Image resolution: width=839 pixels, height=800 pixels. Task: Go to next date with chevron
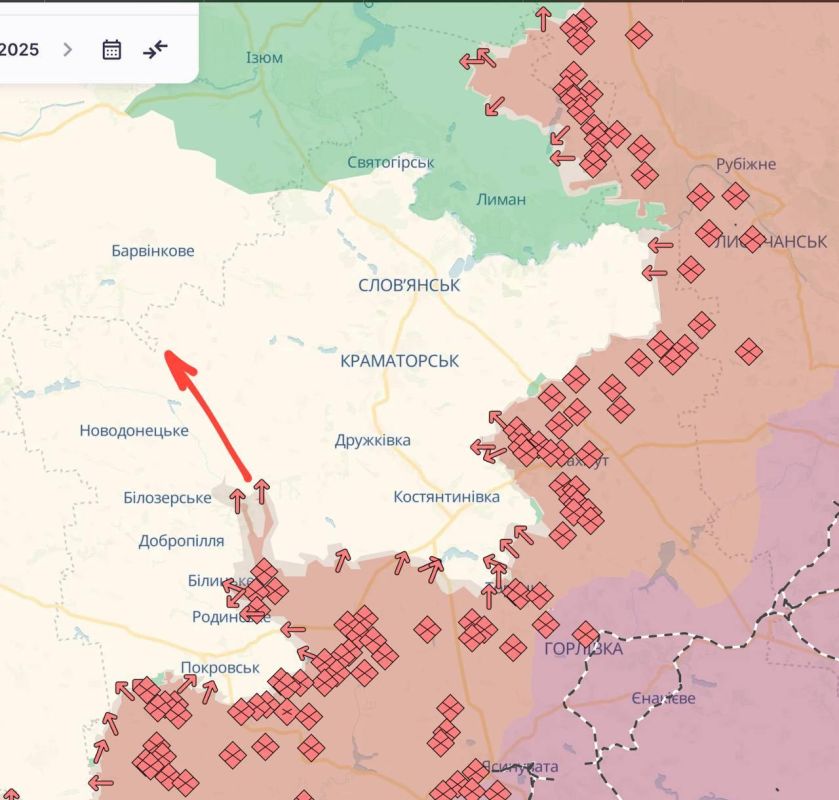point(68,49)
